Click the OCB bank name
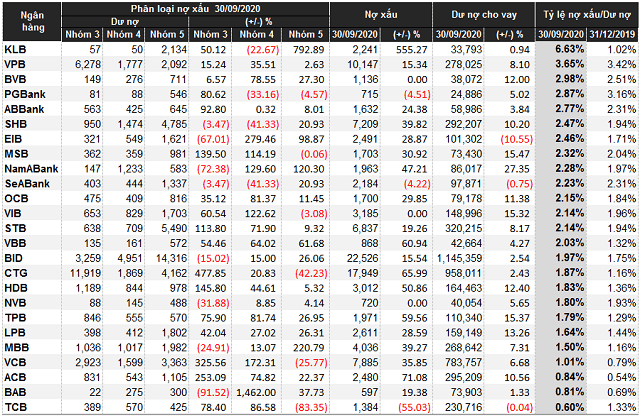640x418 pixels. 16,198
